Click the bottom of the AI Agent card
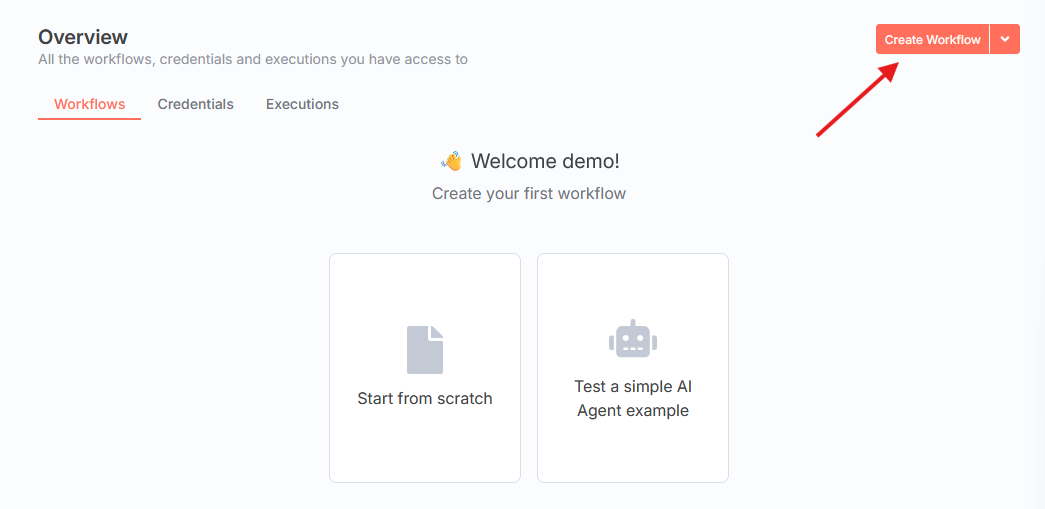This screenshot has height=509, width=1045. coord(633,455)
